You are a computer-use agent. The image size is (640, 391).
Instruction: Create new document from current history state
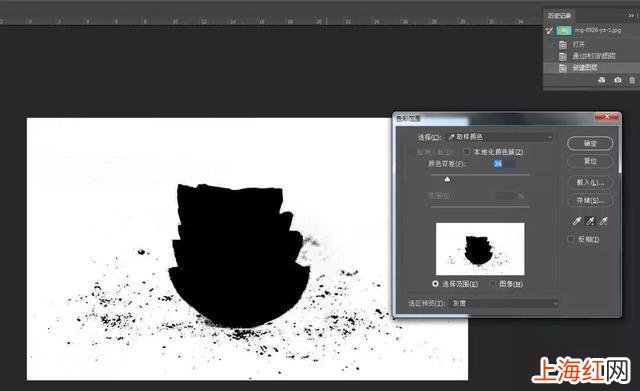point(602,80)
